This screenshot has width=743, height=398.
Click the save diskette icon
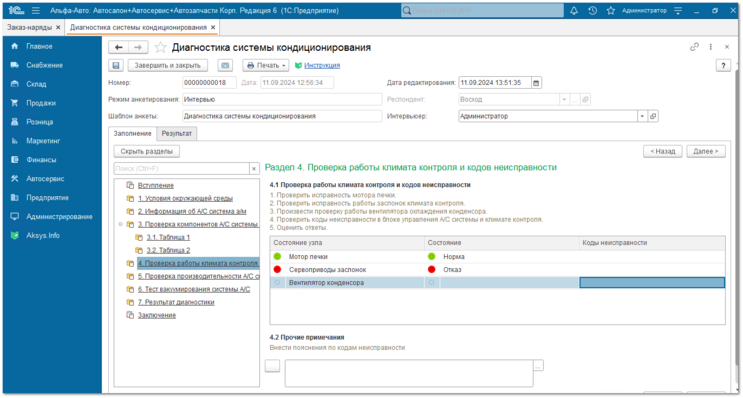[116, 65]
